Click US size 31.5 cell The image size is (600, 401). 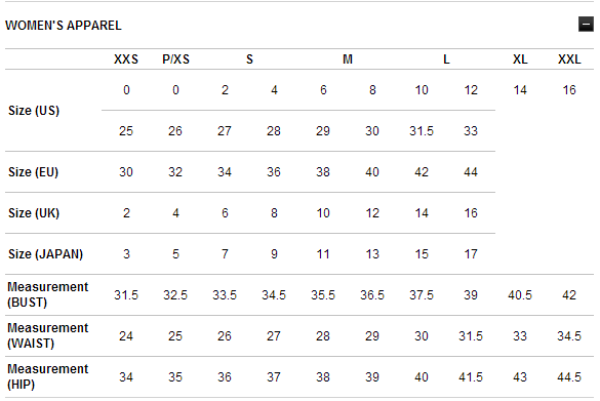tap(421, 131)
